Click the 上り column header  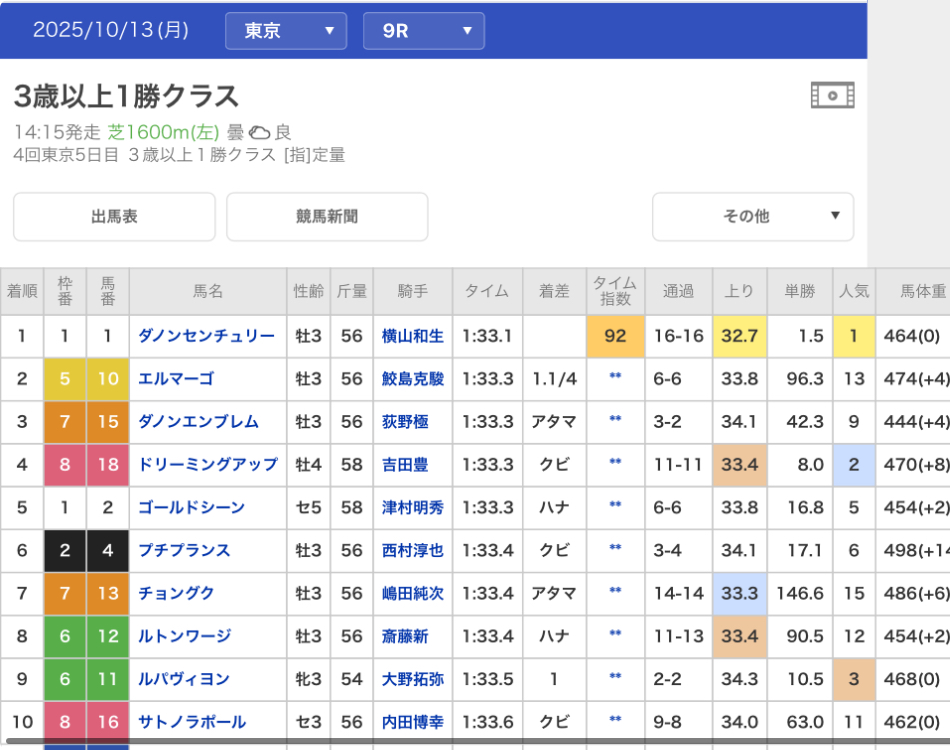point(739,291)
